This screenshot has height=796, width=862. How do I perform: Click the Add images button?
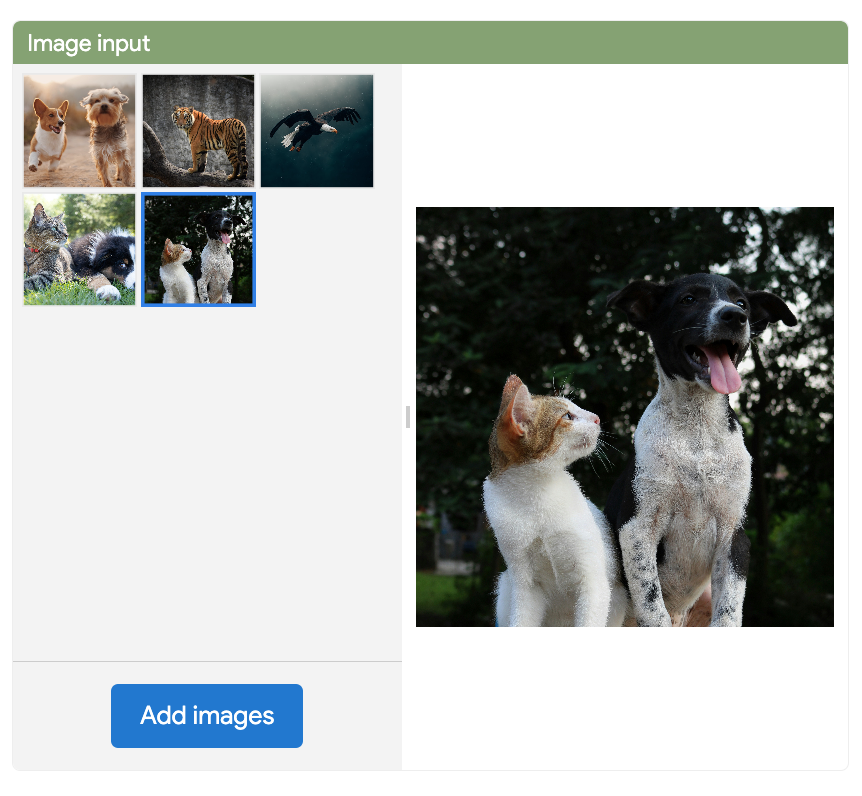click(207, 715)
